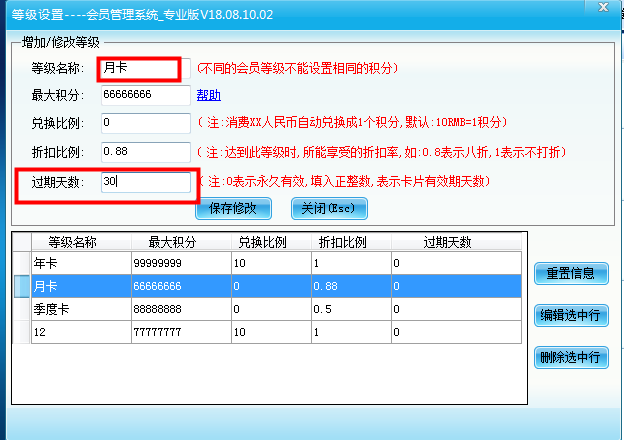624x440 pixels.
Task: Click the 最大积分 column header
Action: point(172,242)
